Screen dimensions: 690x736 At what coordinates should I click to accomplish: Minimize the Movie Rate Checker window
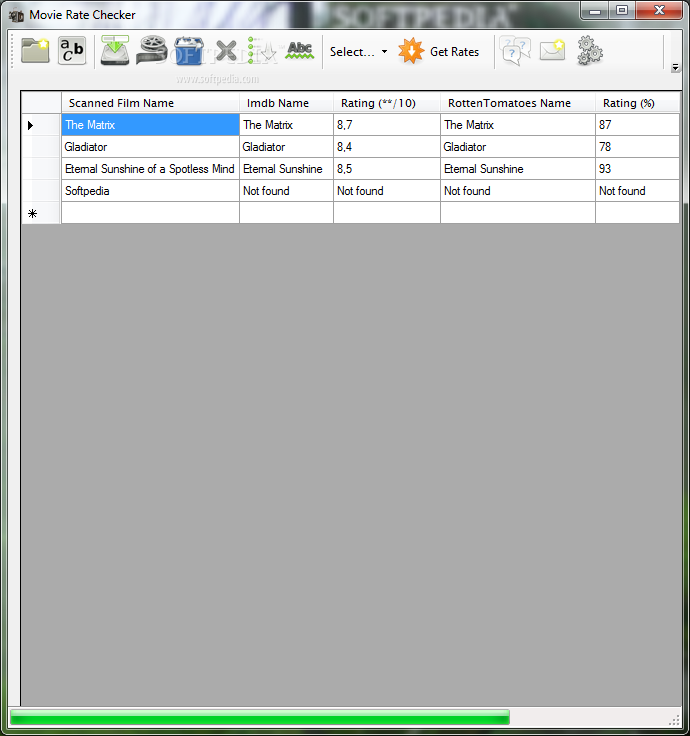595,10
